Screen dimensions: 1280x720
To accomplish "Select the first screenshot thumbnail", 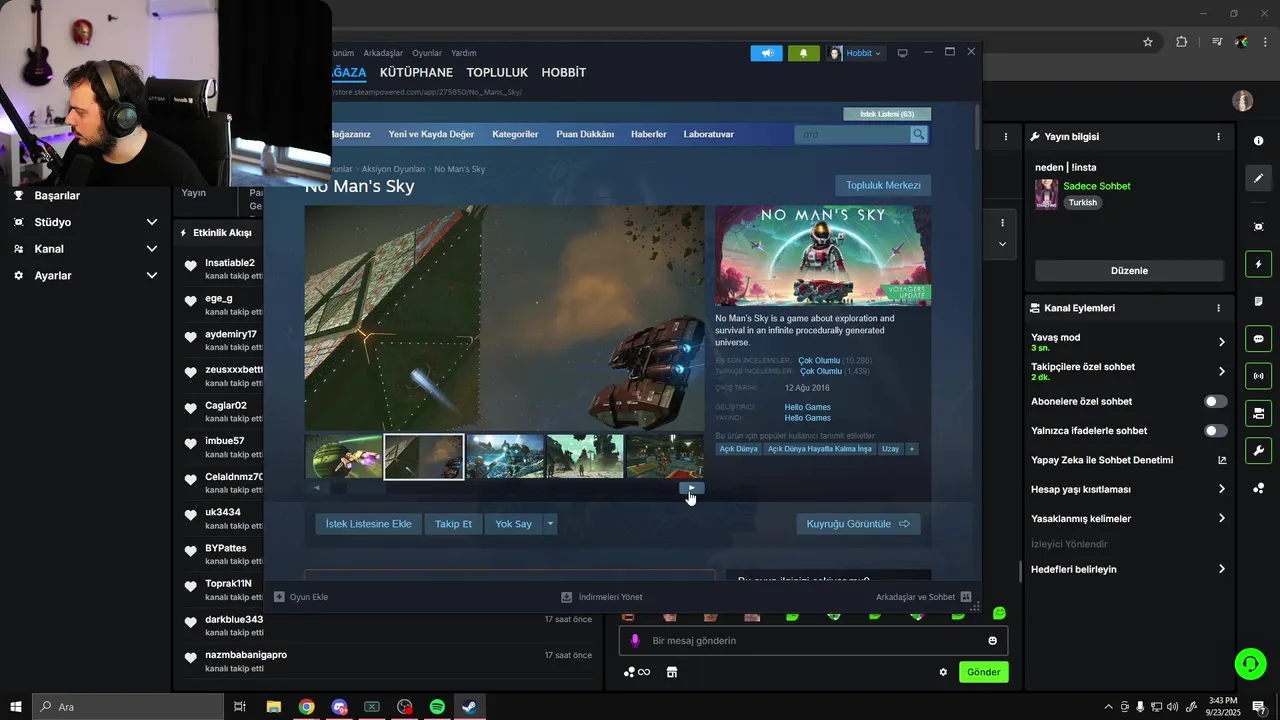I will tap(343, 456).
